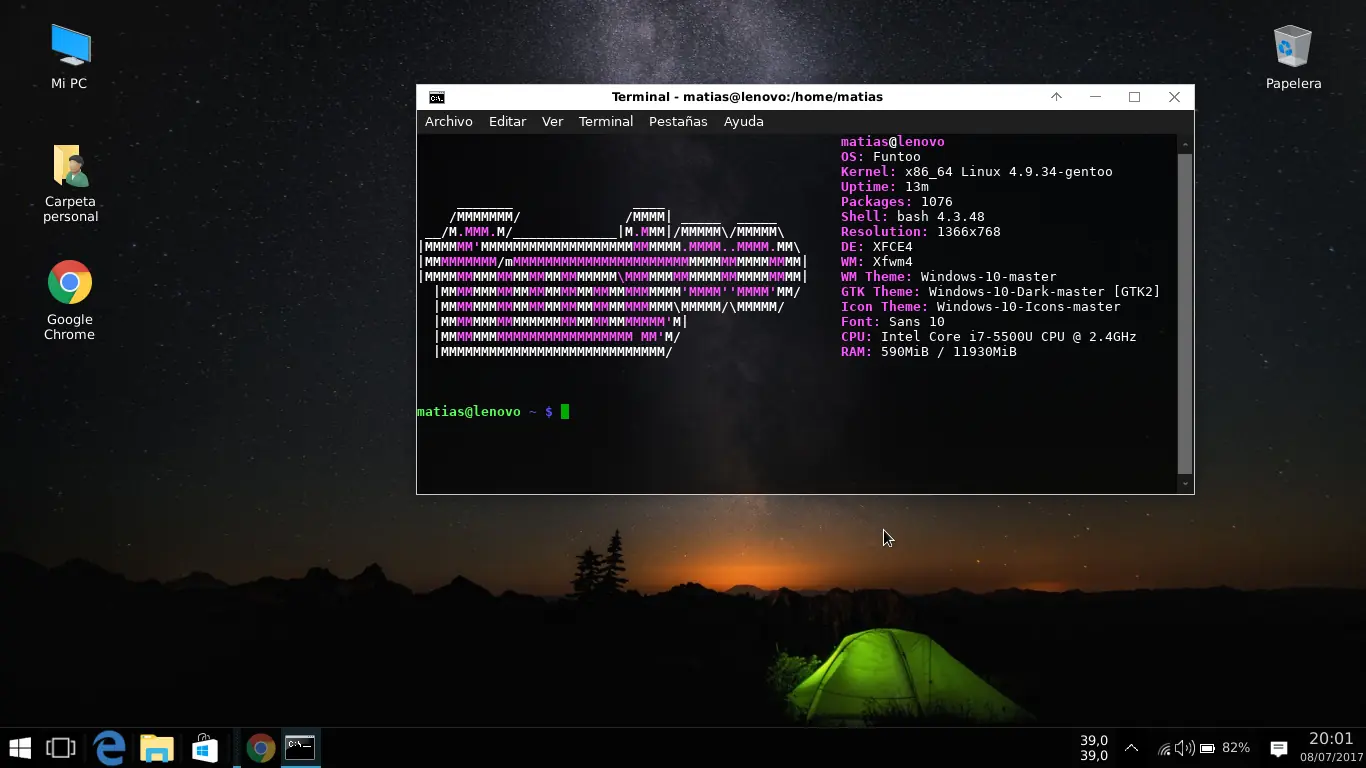Viewport: 1366px width, 768px height.
Task: Click the terminal scrollbar thumb
Action: click(1185, 313)
